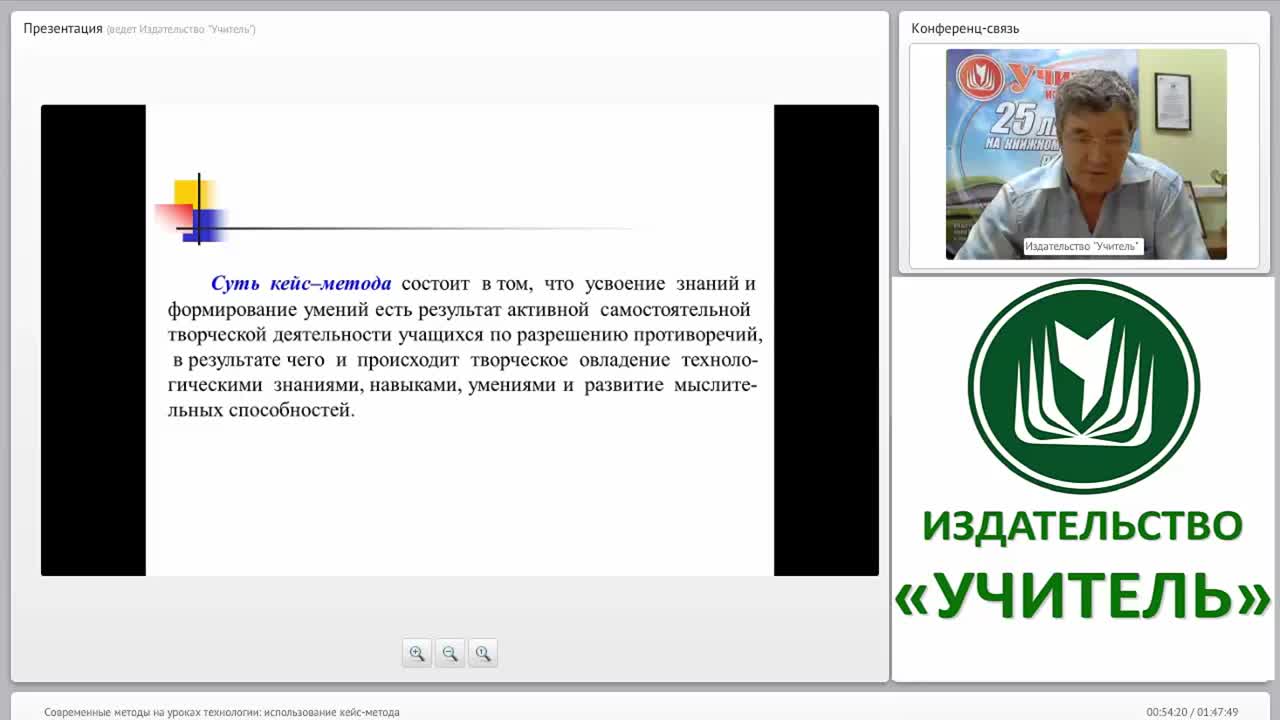Zoom in on the presentation slide
Screen dimensions: 1280x720
click(417, 653)
